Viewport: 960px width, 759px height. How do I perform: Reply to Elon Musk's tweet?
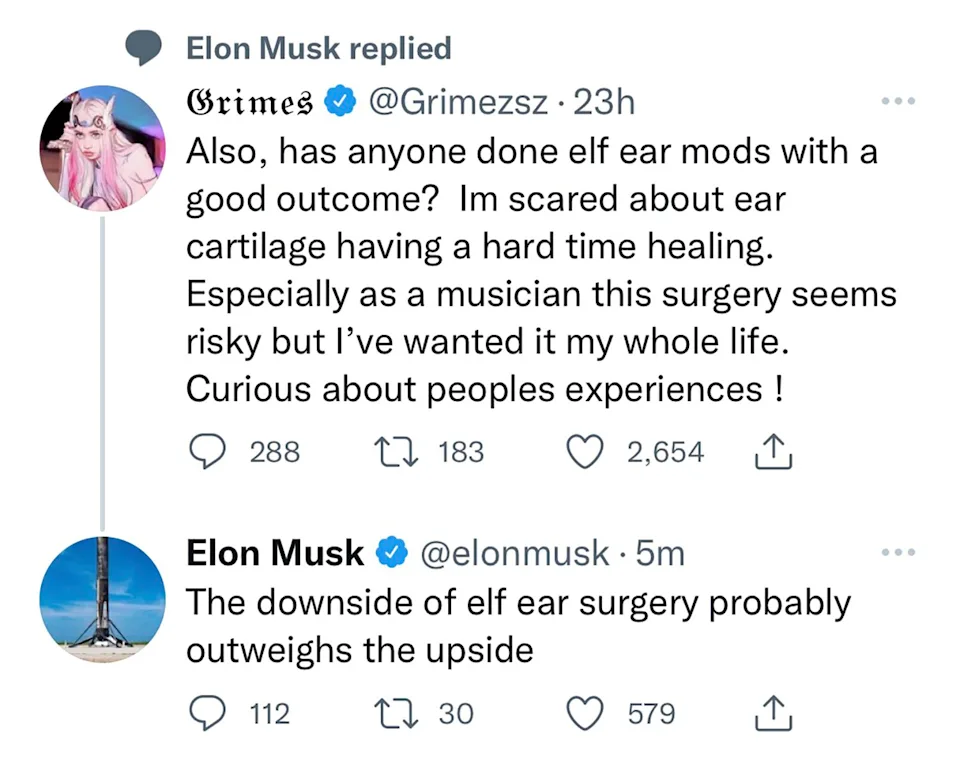(x=208, y=713)
